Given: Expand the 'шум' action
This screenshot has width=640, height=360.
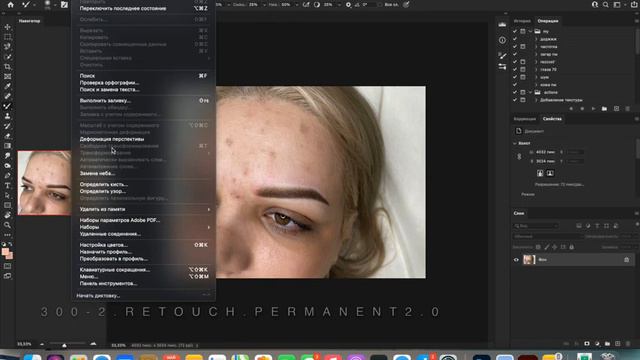Looking at the screenshot, I should tap(536, 77).
